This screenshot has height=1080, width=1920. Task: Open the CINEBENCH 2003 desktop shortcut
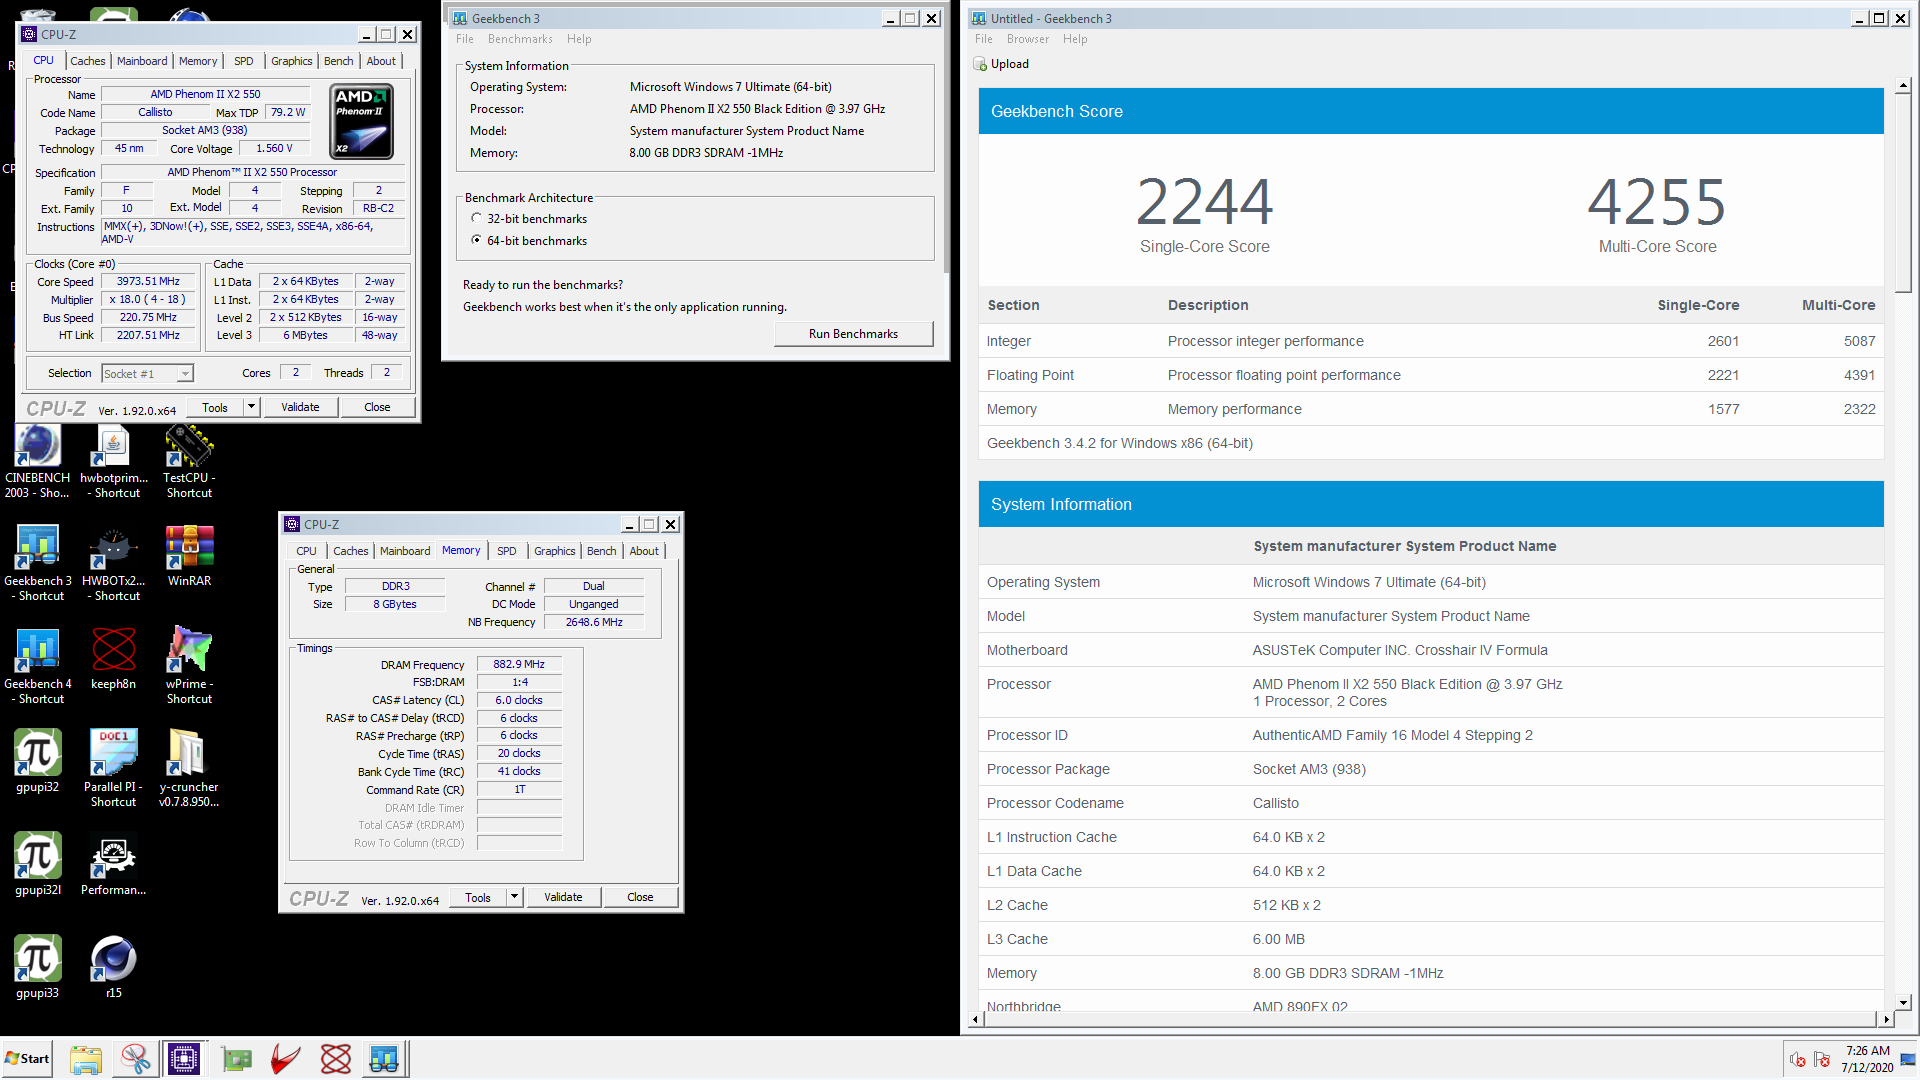click(x=37, y=461)
